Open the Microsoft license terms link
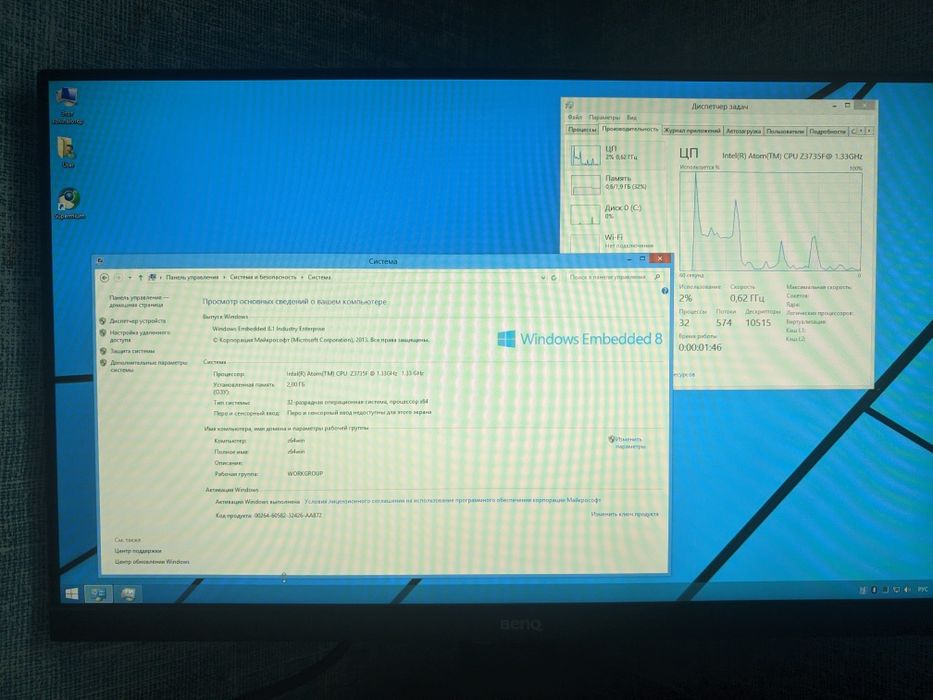 452,501
